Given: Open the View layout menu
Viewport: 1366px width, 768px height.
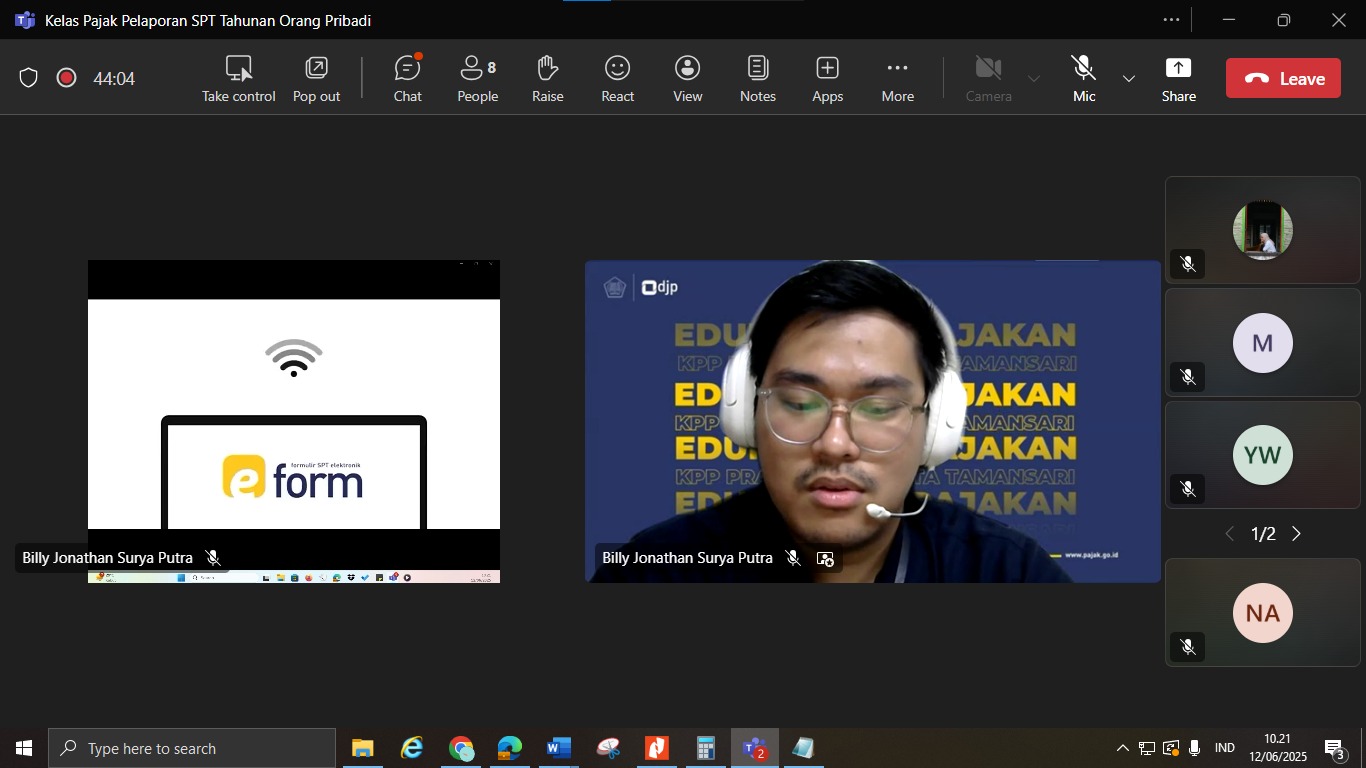Looking at the screenshot, I should click(687, 78).
